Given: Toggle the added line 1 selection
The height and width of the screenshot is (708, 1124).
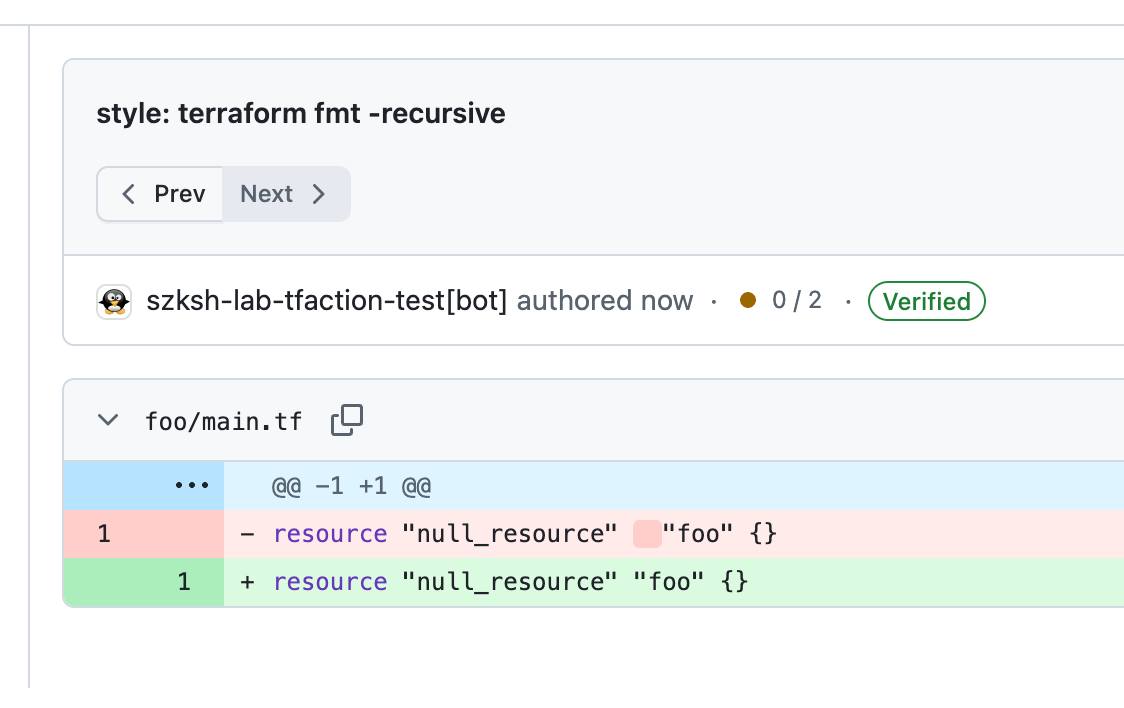Looking at the screenshot, I should coord(184,581).
